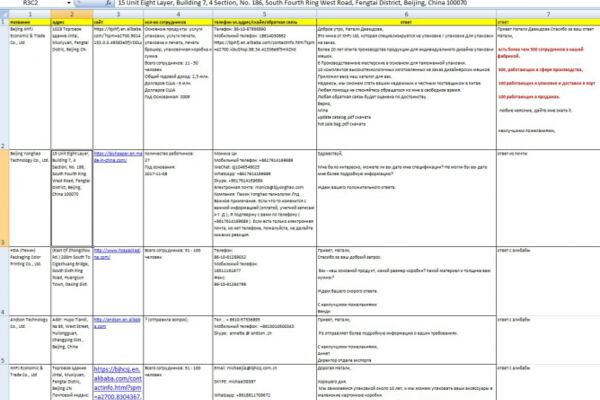Click the yellow 'кол-во сотрудников' header cell
This screenshot has height=400, width=600.
pyautogui.click(x=178, y=22)
